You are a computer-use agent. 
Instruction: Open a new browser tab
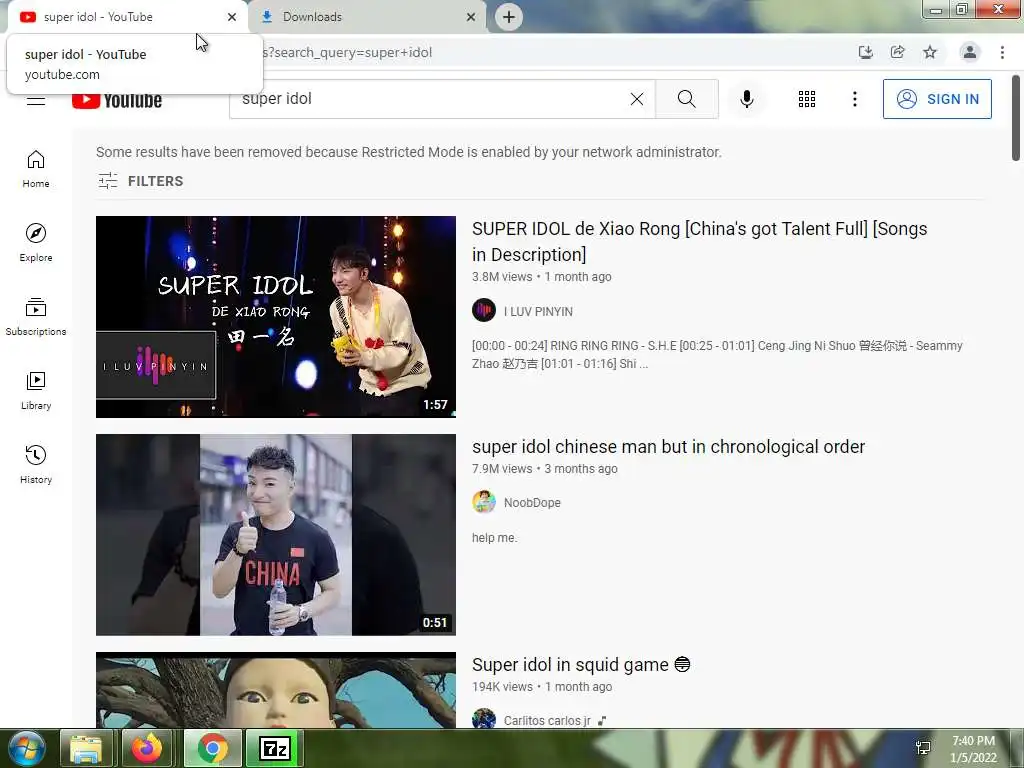click(x=509, y=17)
